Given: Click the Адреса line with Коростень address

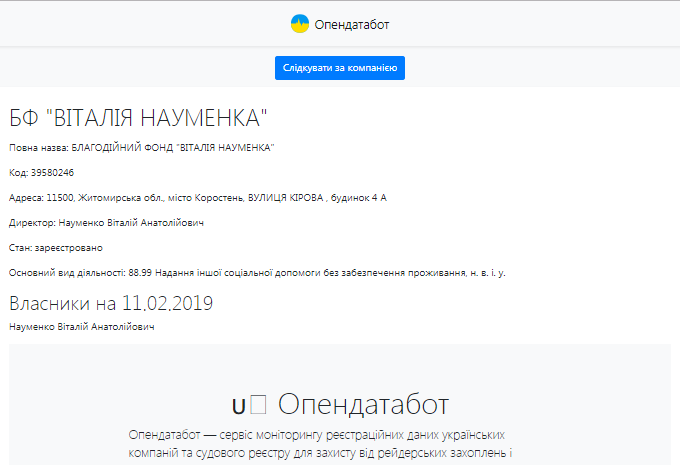Looking at the screenshot, I should [197, 198].
